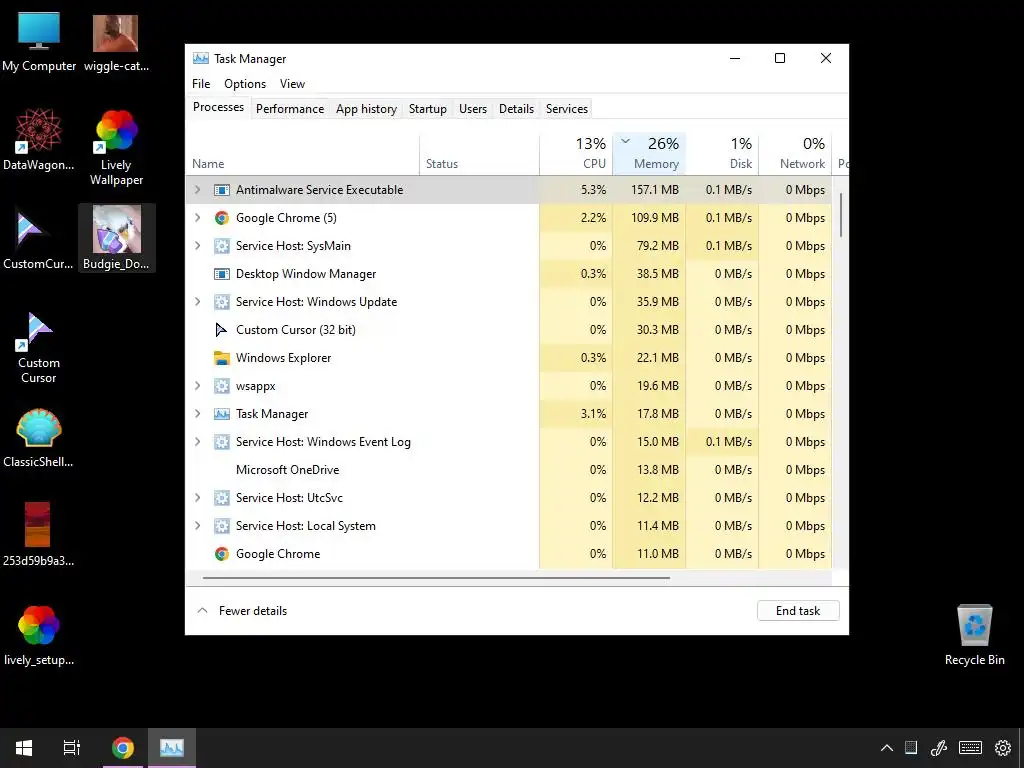
Task: Expand Service Host: UtcSvc
Action: 198,498
